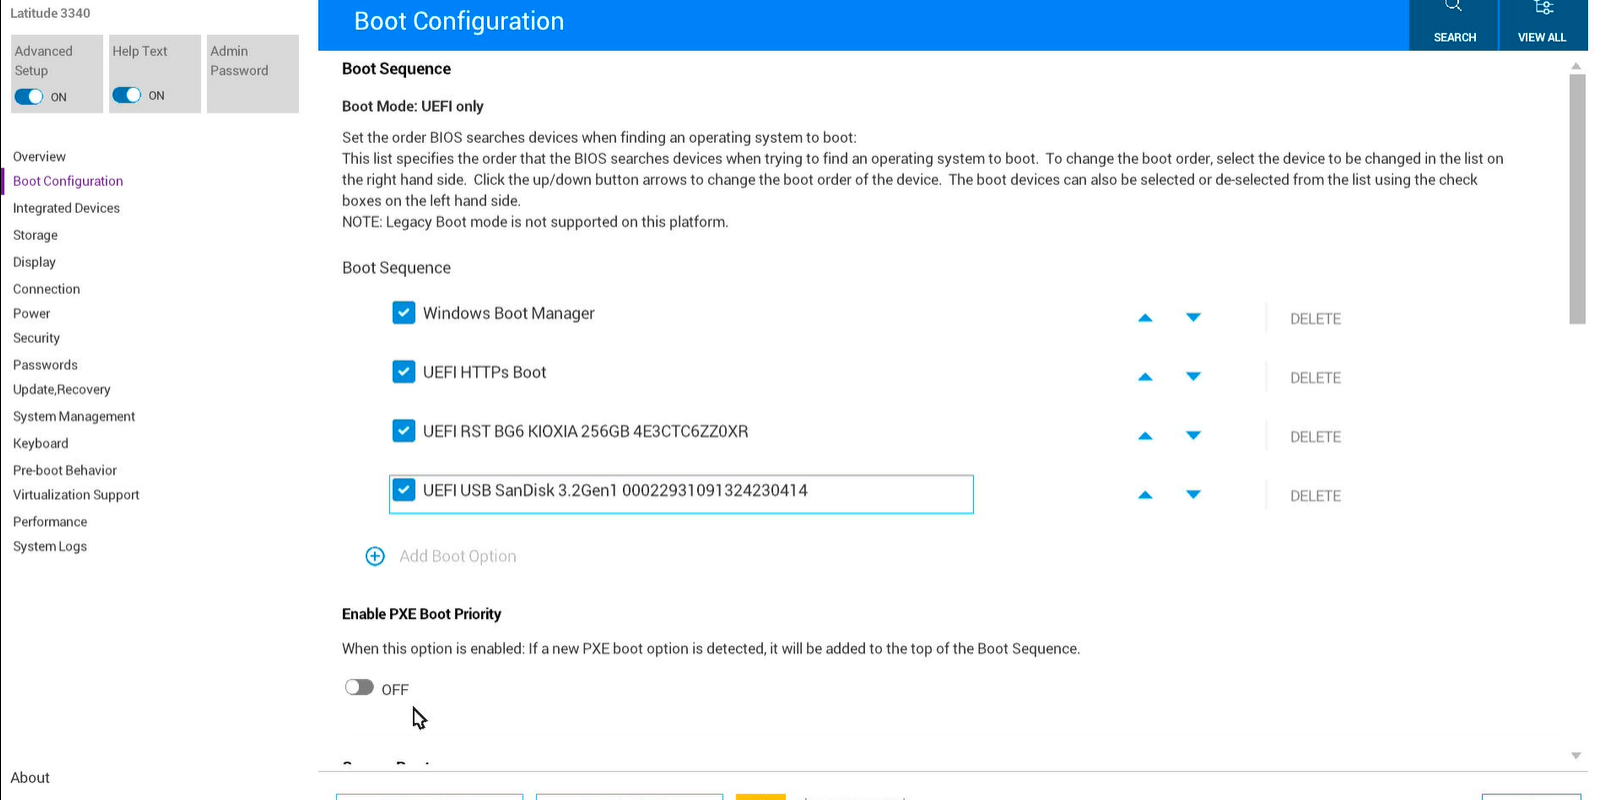Open Admin Password tile

253,74
